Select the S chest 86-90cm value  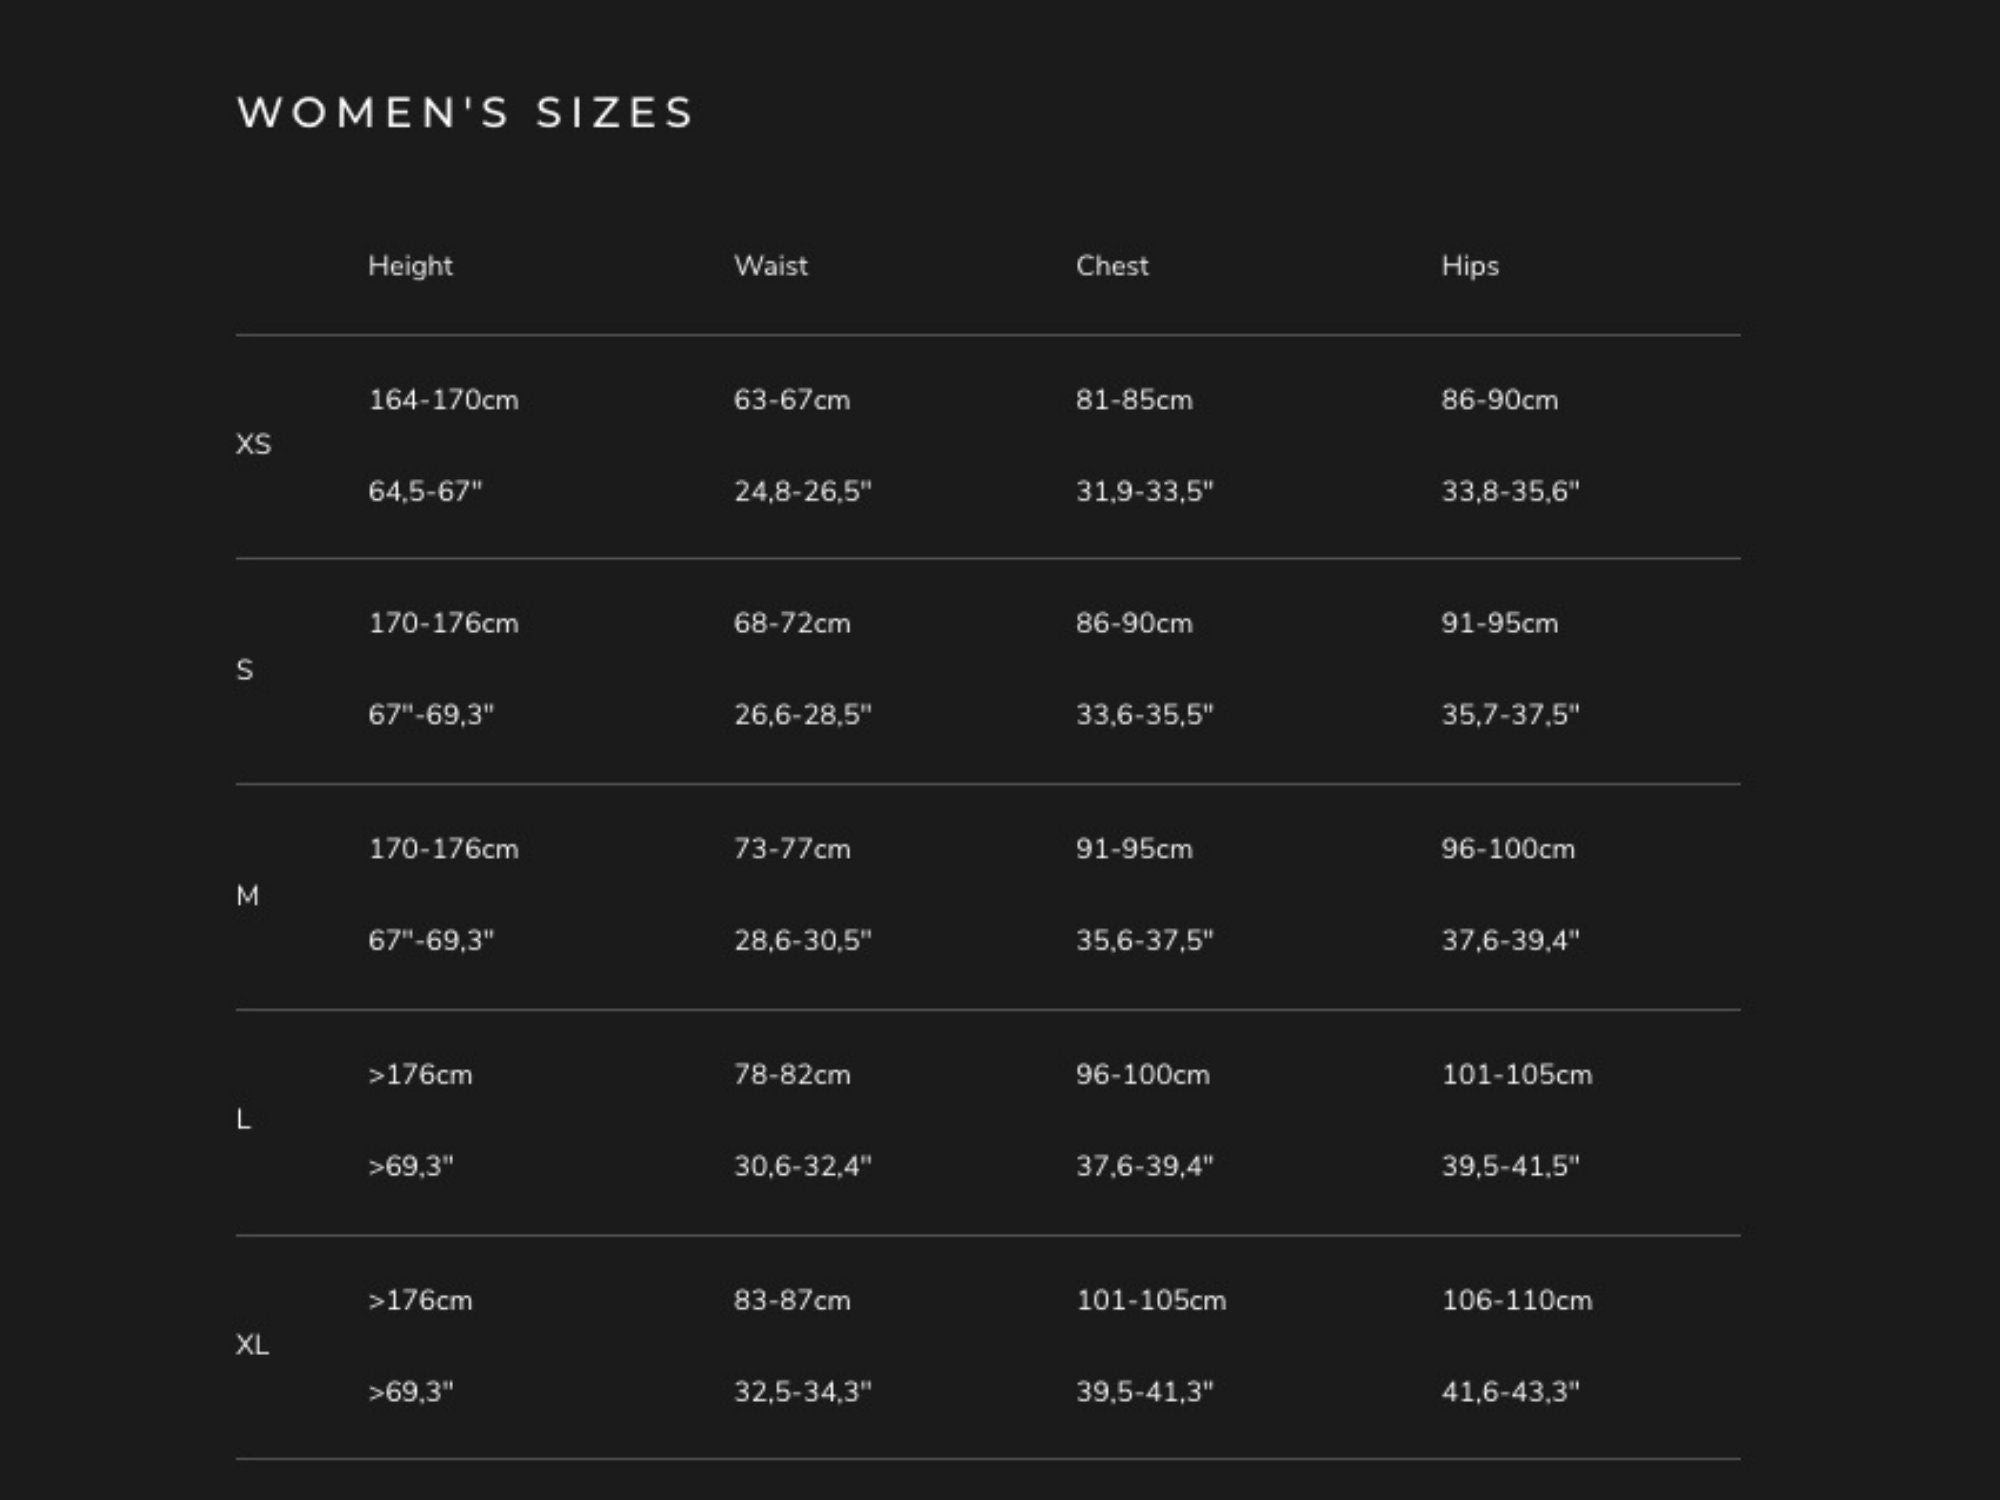(1134, 624)
